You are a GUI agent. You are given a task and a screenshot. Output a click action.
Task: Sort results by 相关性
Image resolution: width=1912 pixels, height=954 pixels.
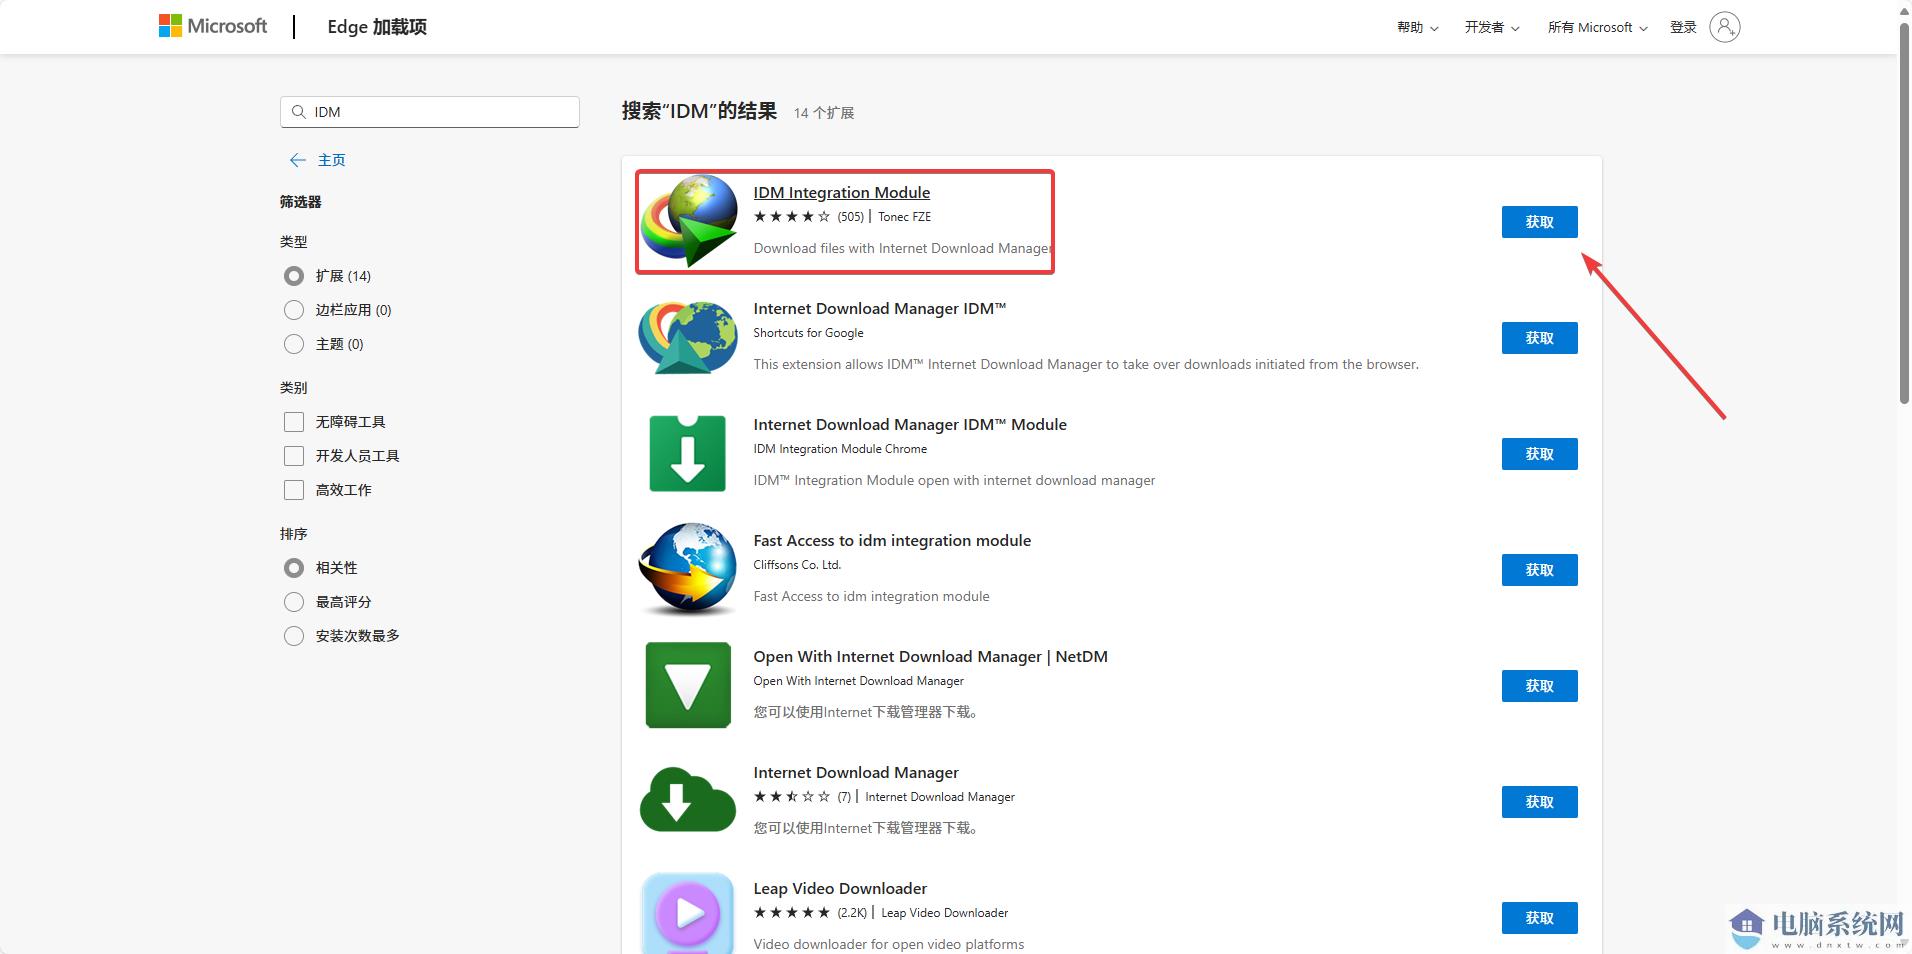[294, 568]
